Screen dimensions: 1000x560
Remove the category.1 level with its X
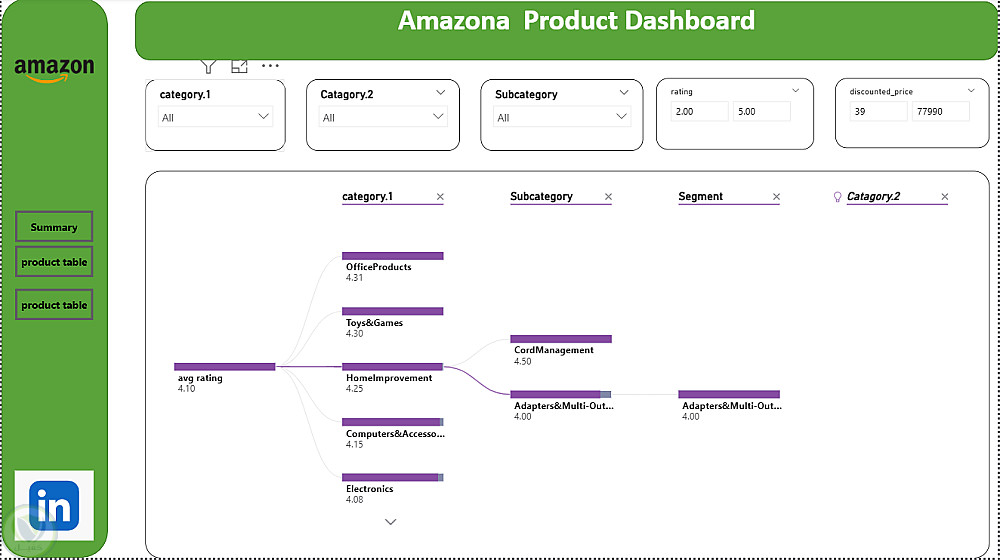click(440, 197)
